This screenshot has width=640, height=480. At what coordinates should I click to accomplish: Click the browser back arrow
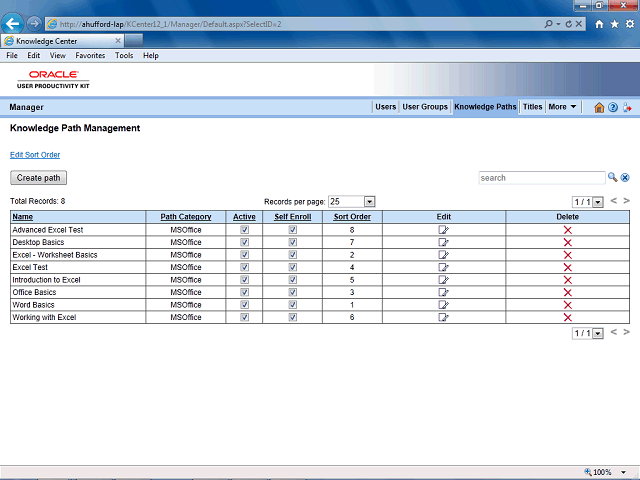pos(12,24)
